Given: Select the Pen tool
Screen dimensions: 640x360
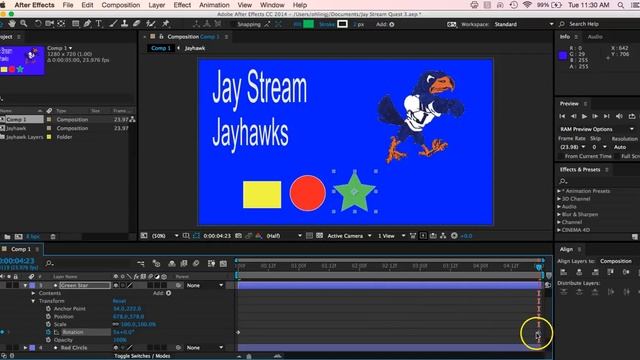Looking at the screenshot, I should coord(87,24).
